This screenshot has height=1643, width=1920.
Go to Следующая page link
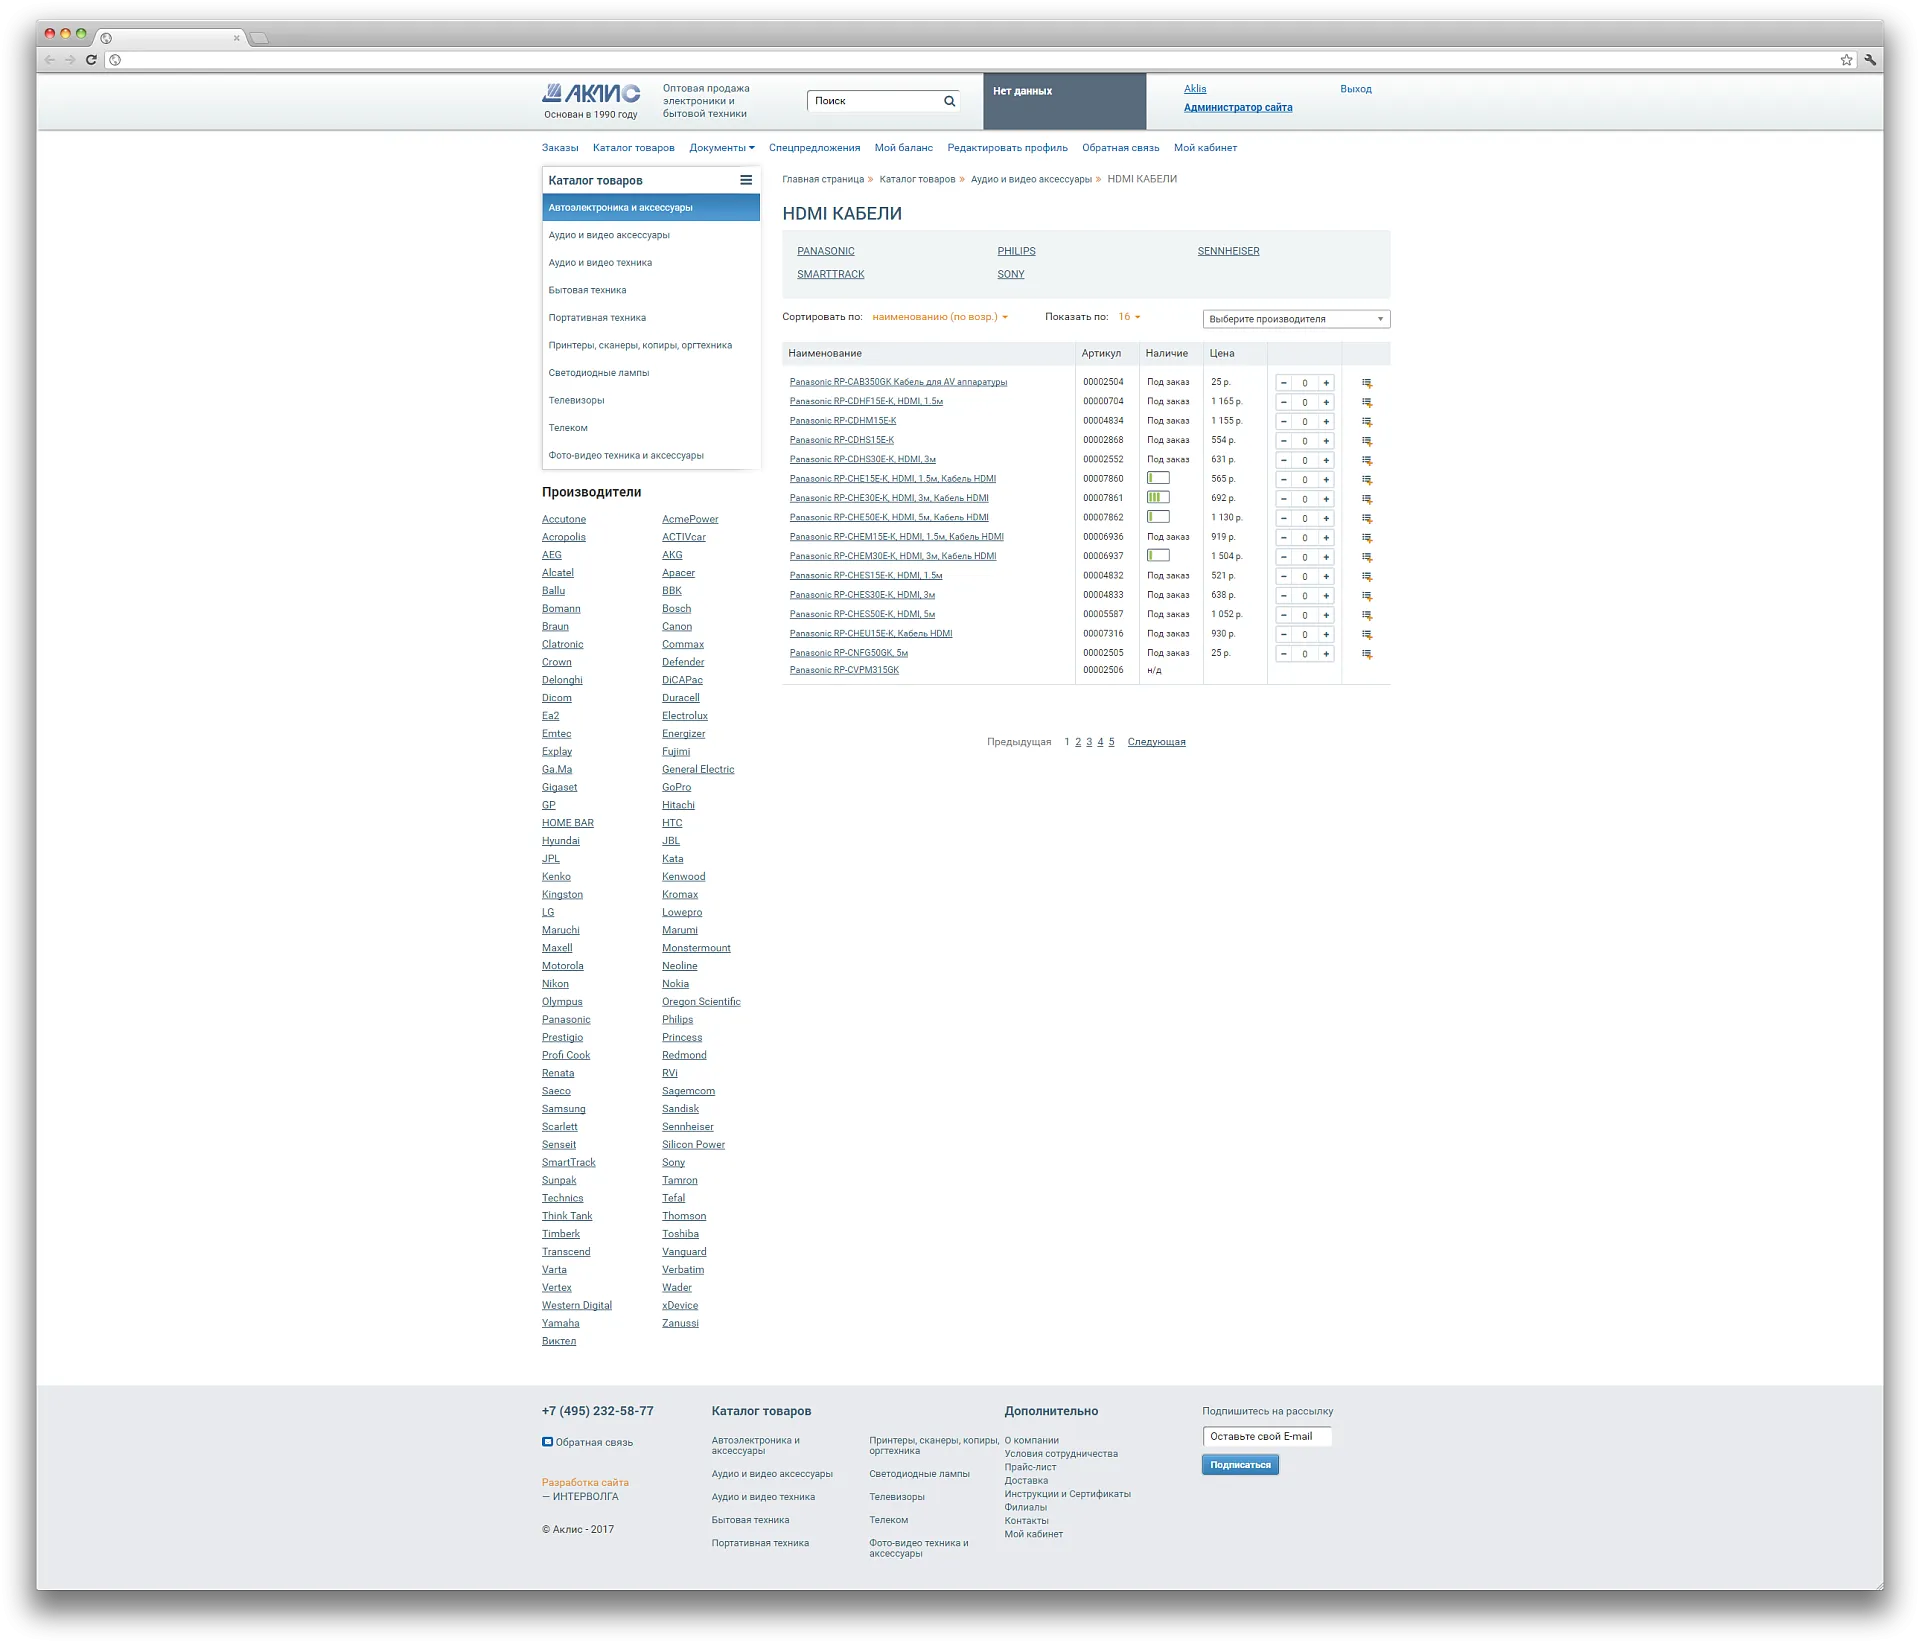tap(1156, 742)
